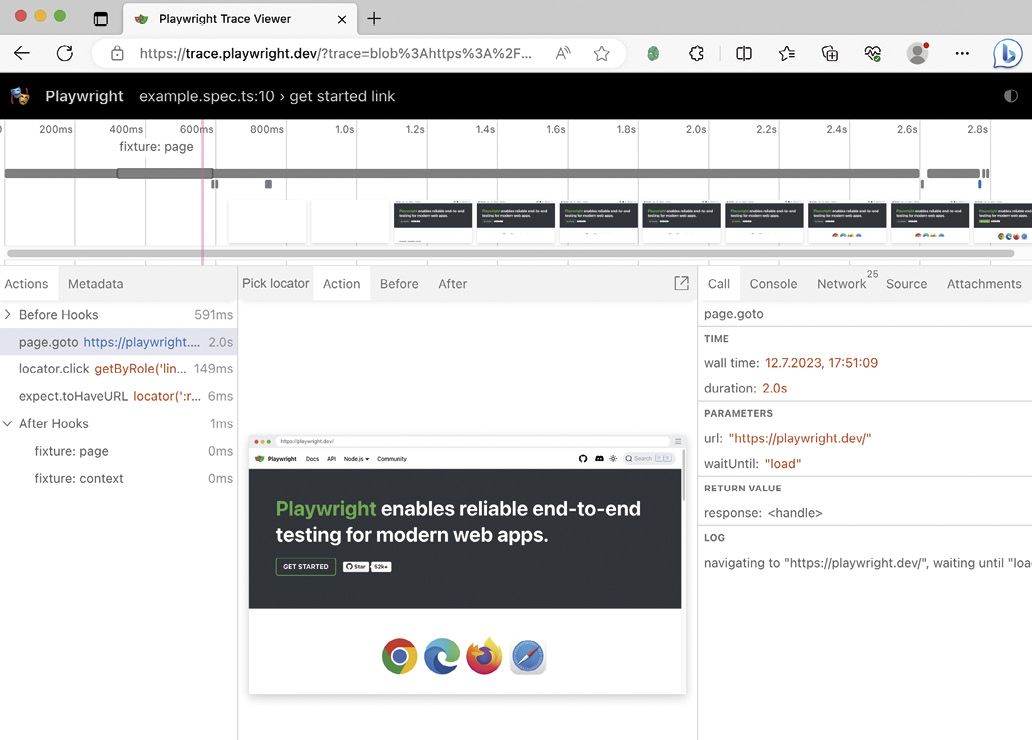This screenshot has width=1032, height=740.
Task: Click the Edge logo in snapshot
Action: 442,656
